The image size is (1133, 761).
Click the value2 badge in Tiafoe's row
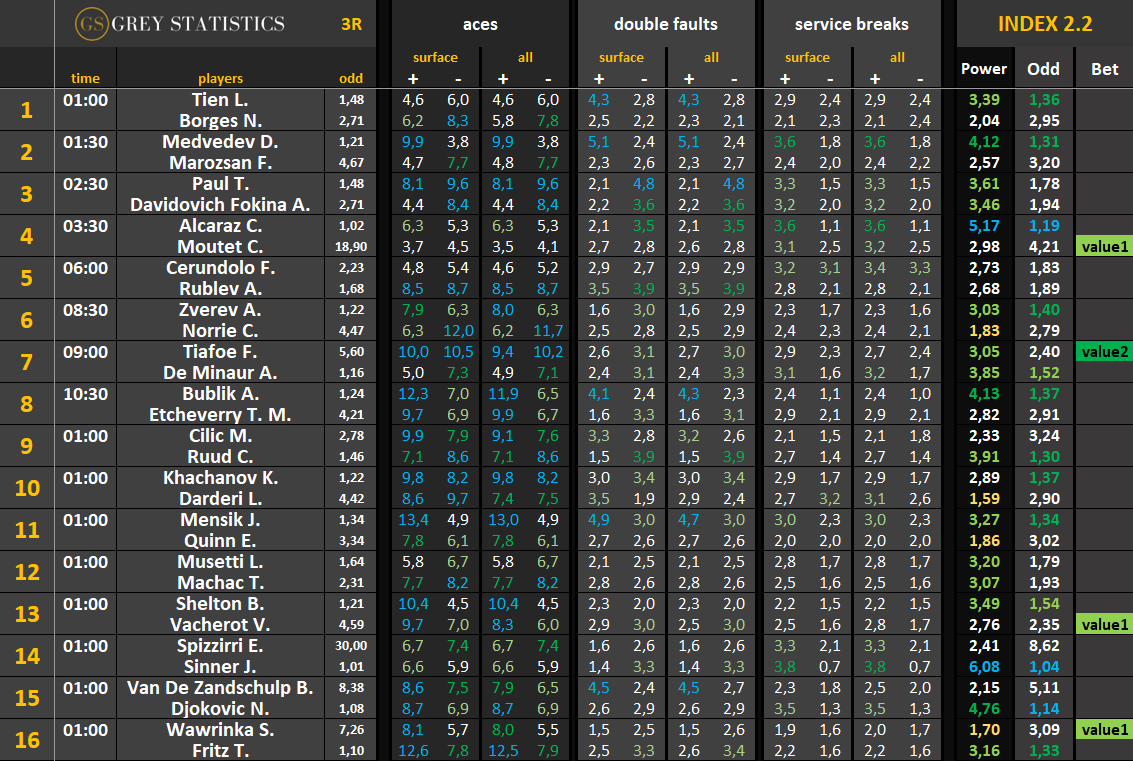pos(1104,351)
